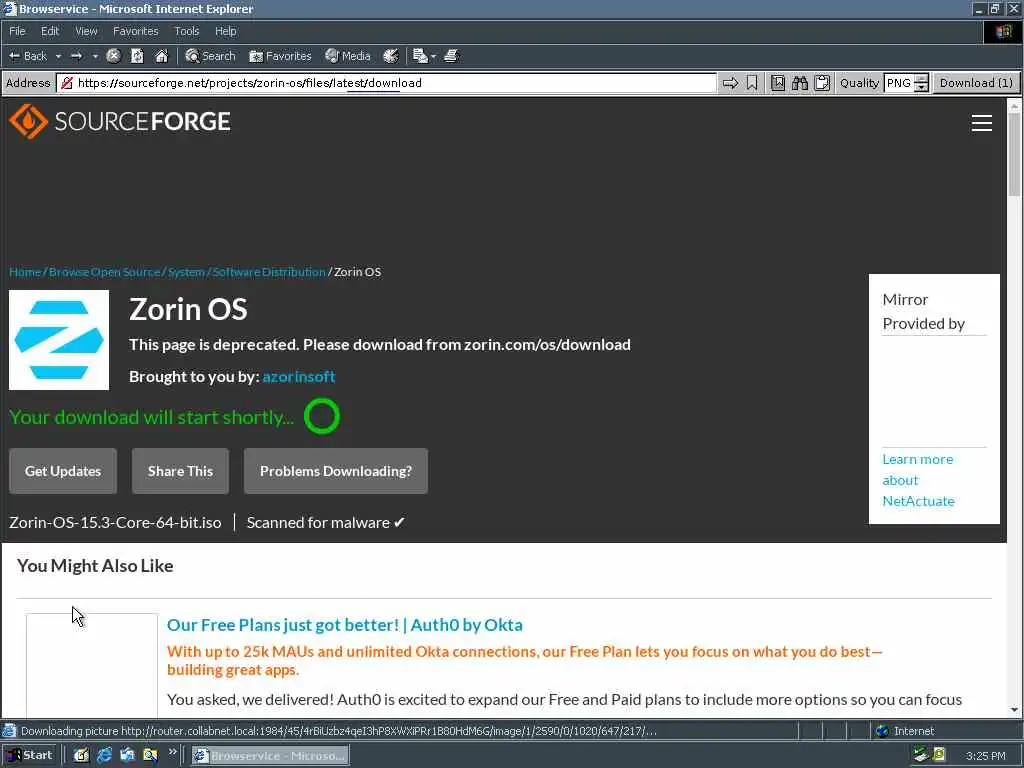Click the Browservice taskbar window button
The height and width of the screenshot is (768, 1024).
270,756
